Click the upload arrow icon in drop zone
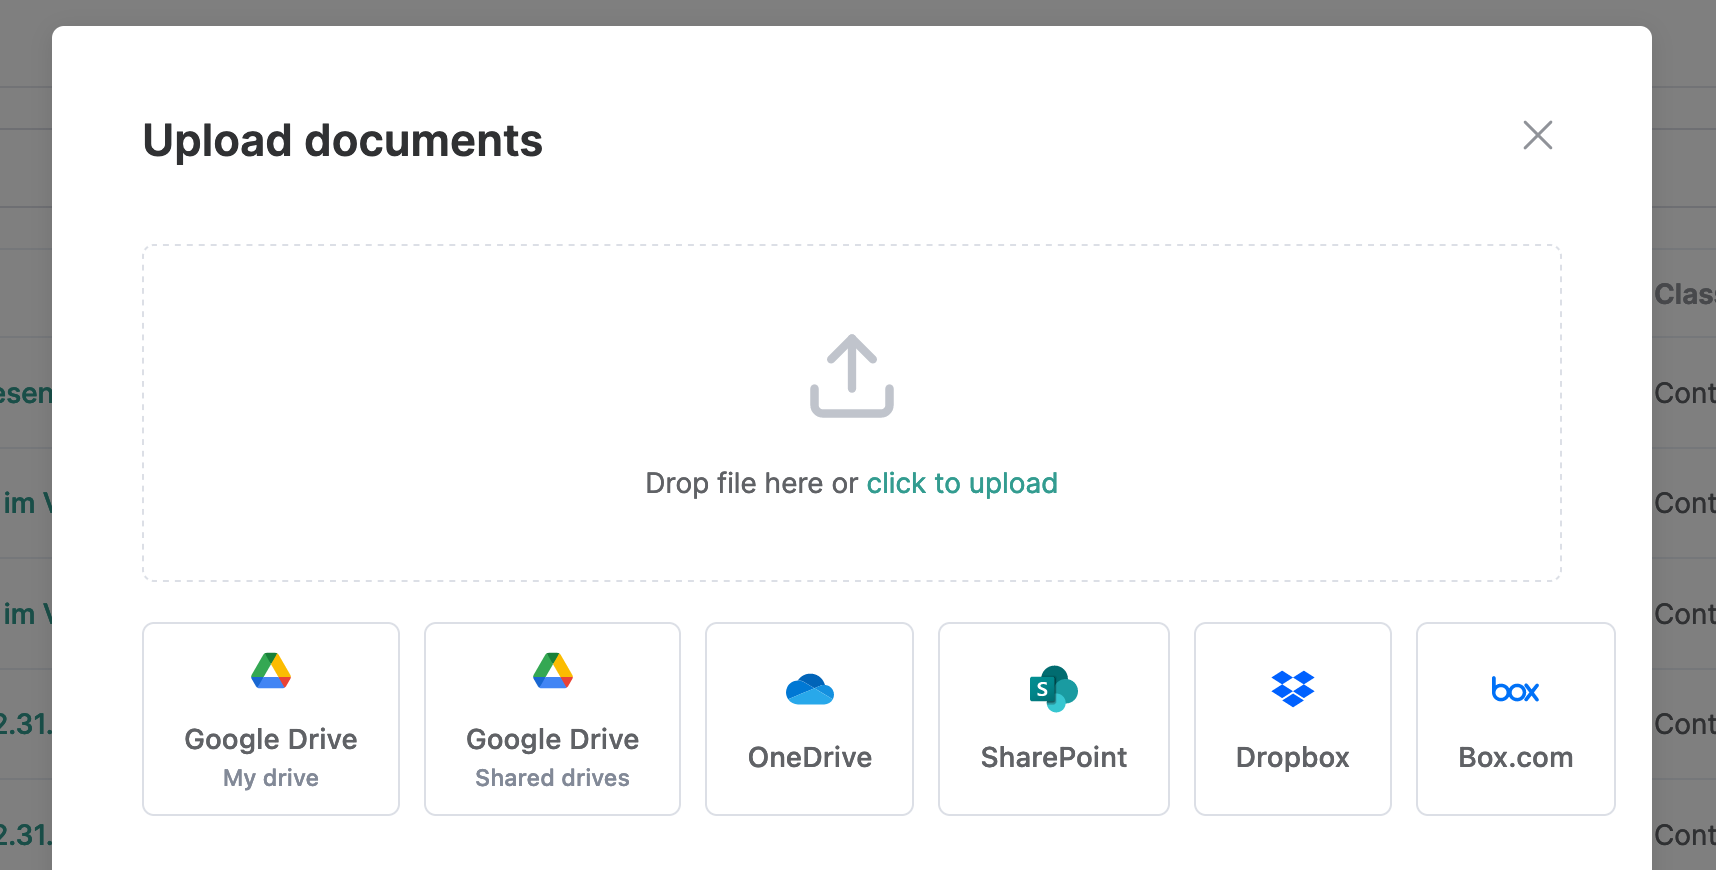Screen dimensions: 1716x870 pyautogui.click(x=852, y=376)
